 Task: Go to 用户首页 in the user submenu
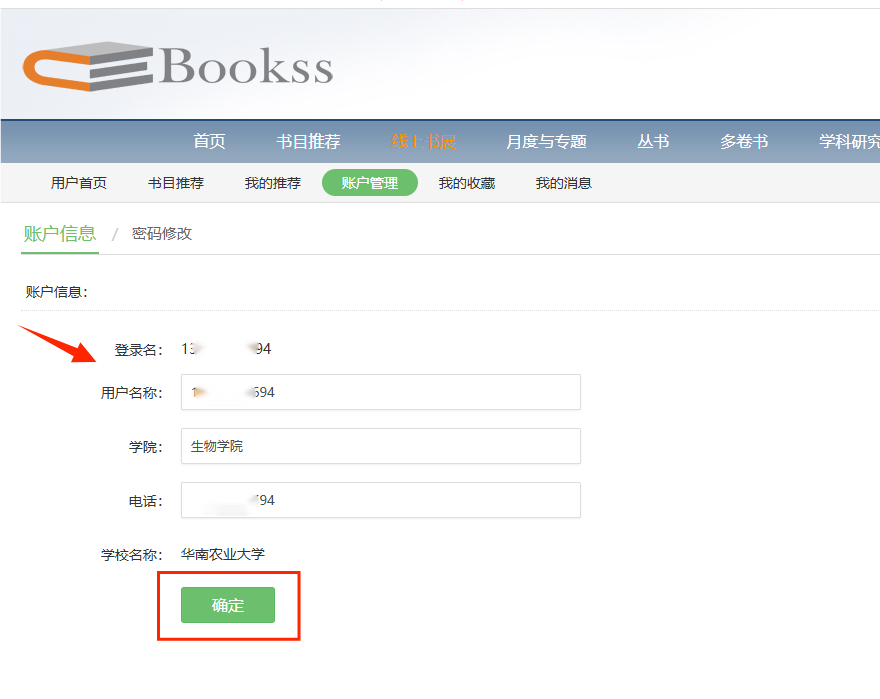pyautogui.click(x=79, y=183)
